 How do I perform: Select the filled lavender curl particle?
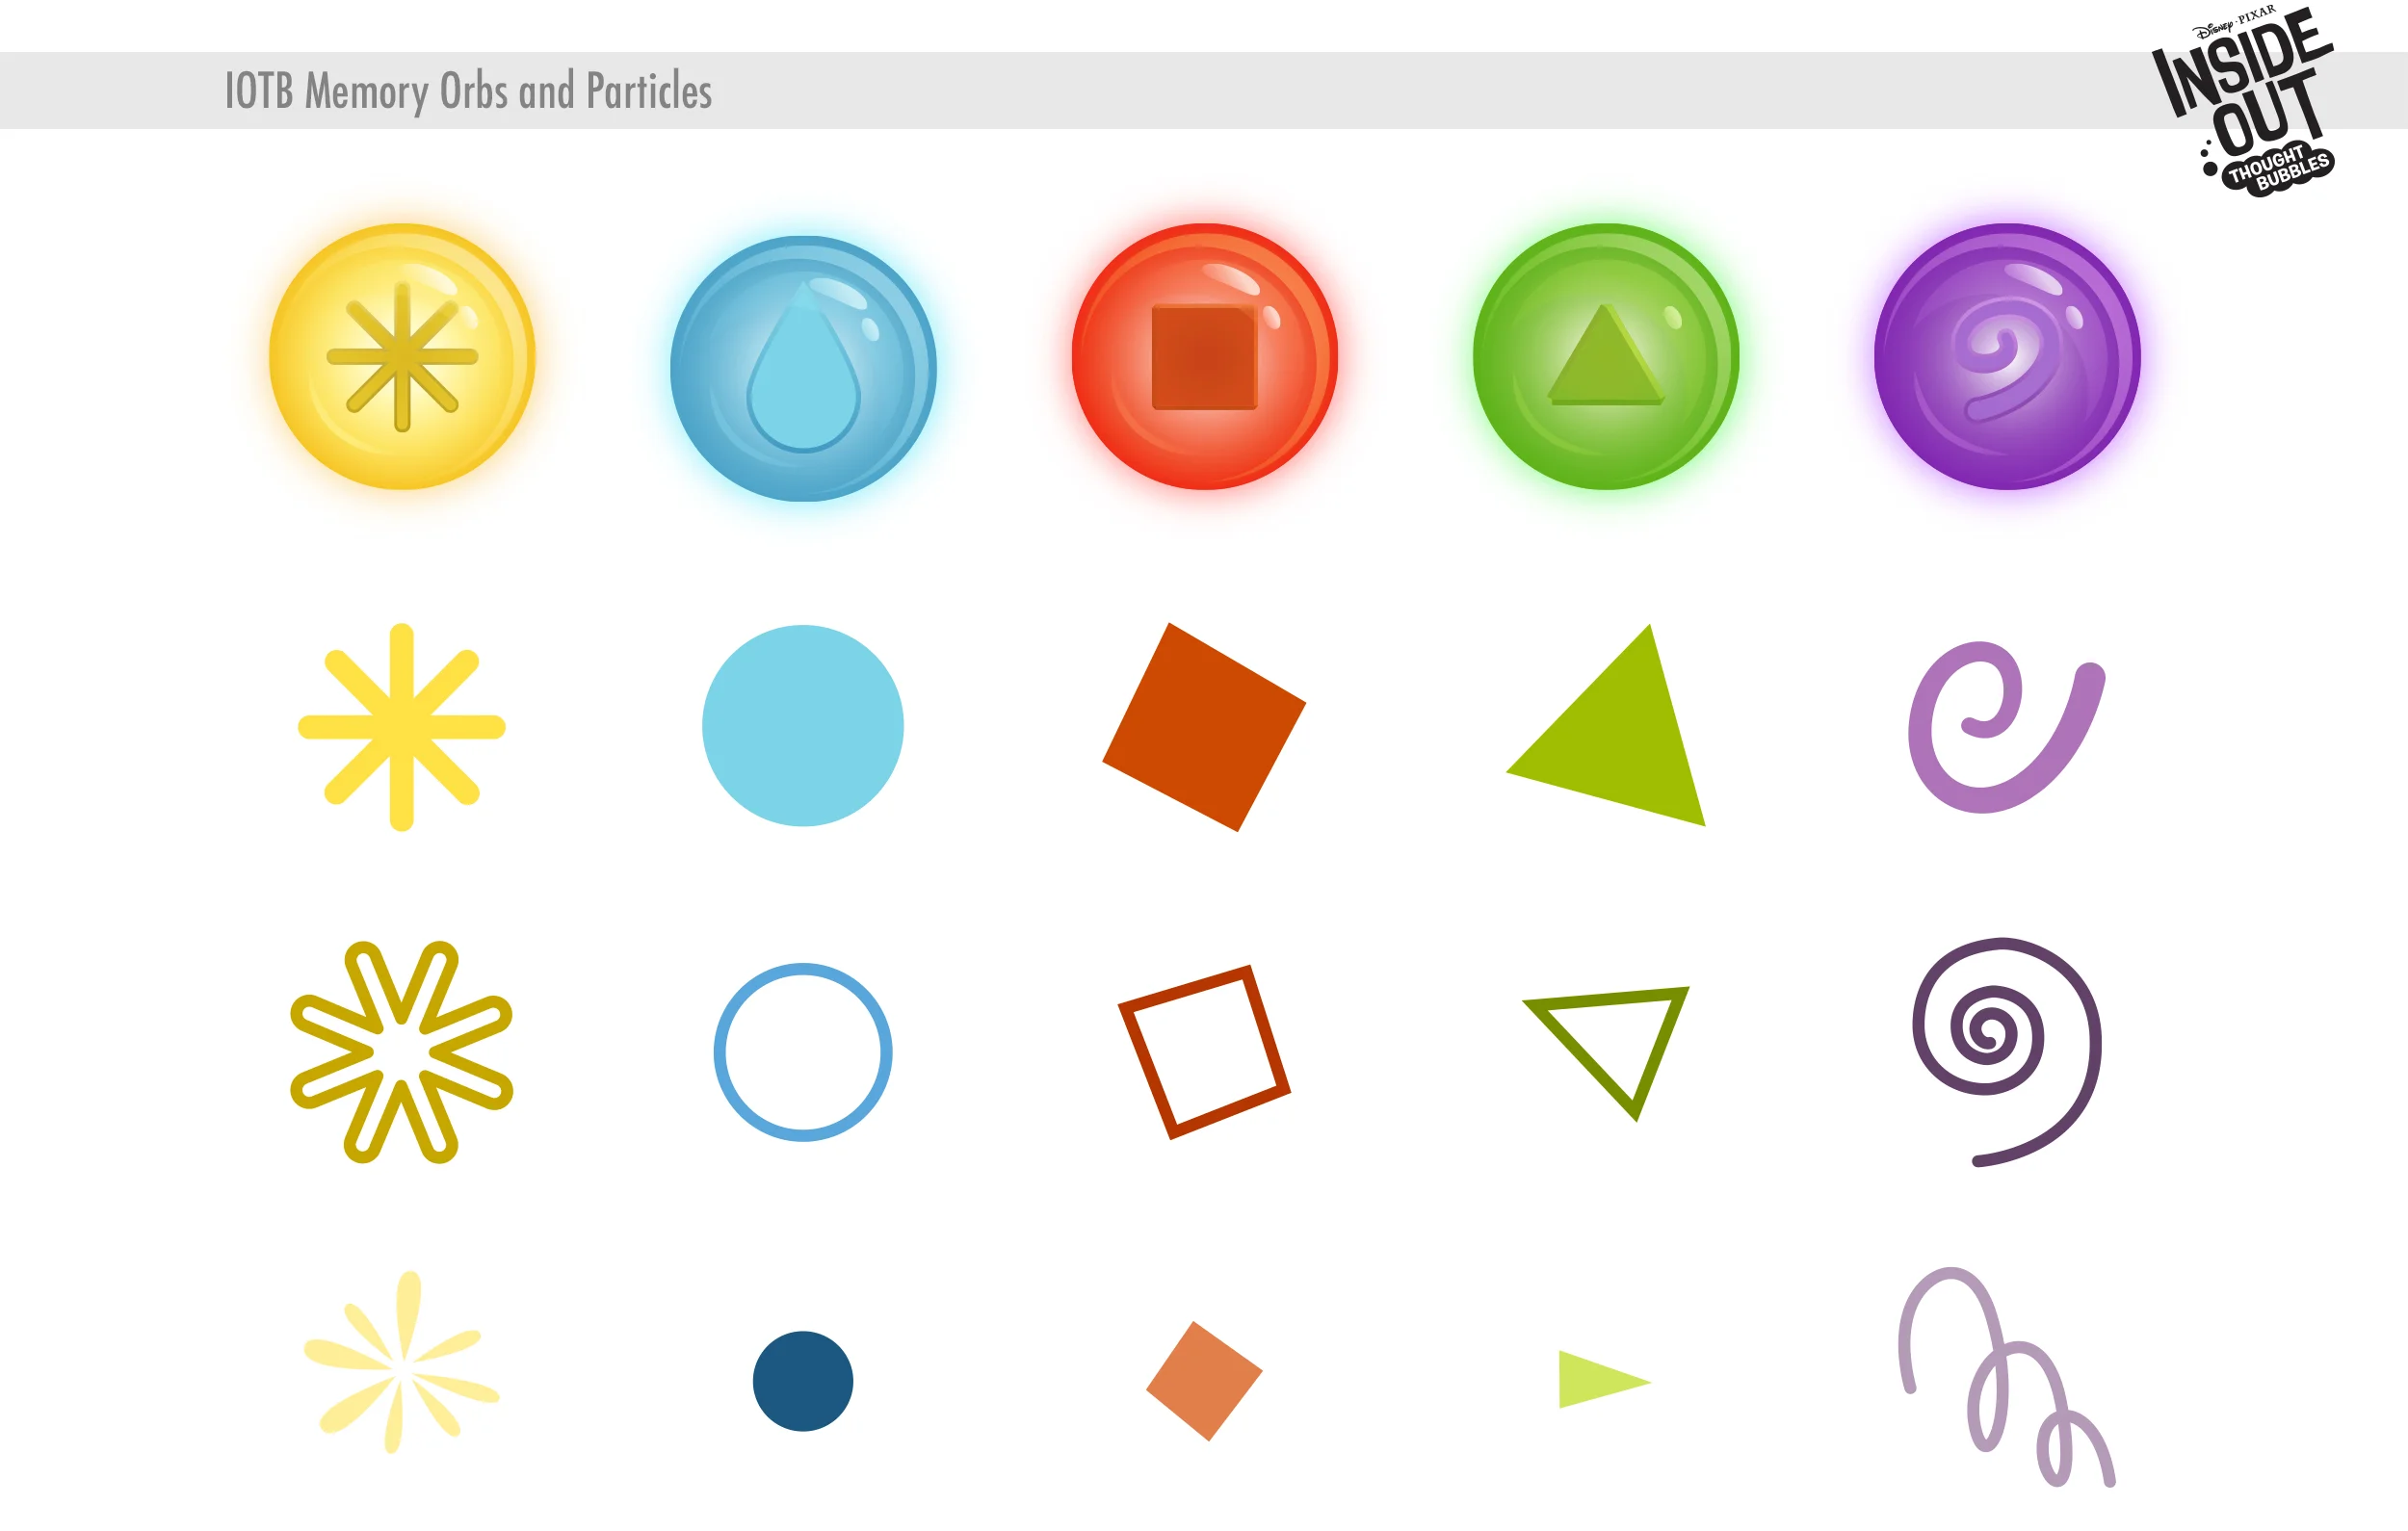pos(2007,727)
